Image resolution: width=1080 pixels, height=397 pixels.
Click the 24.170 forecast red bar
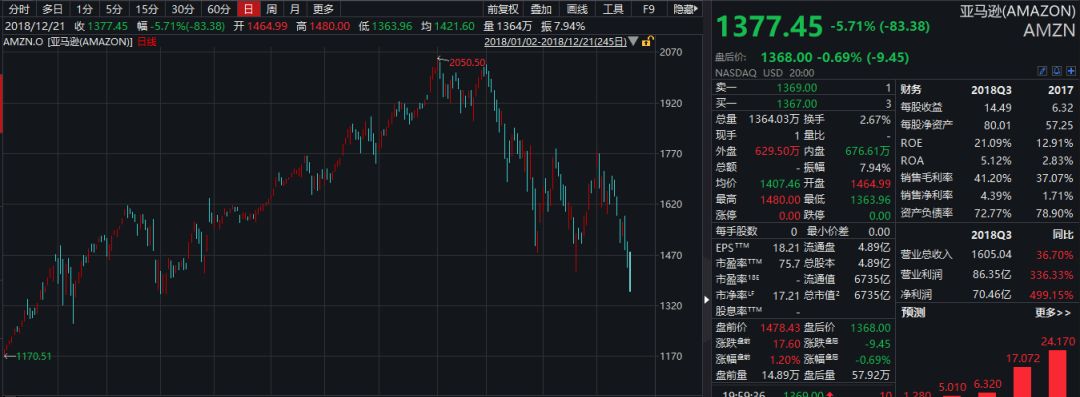coord(1057,374)
